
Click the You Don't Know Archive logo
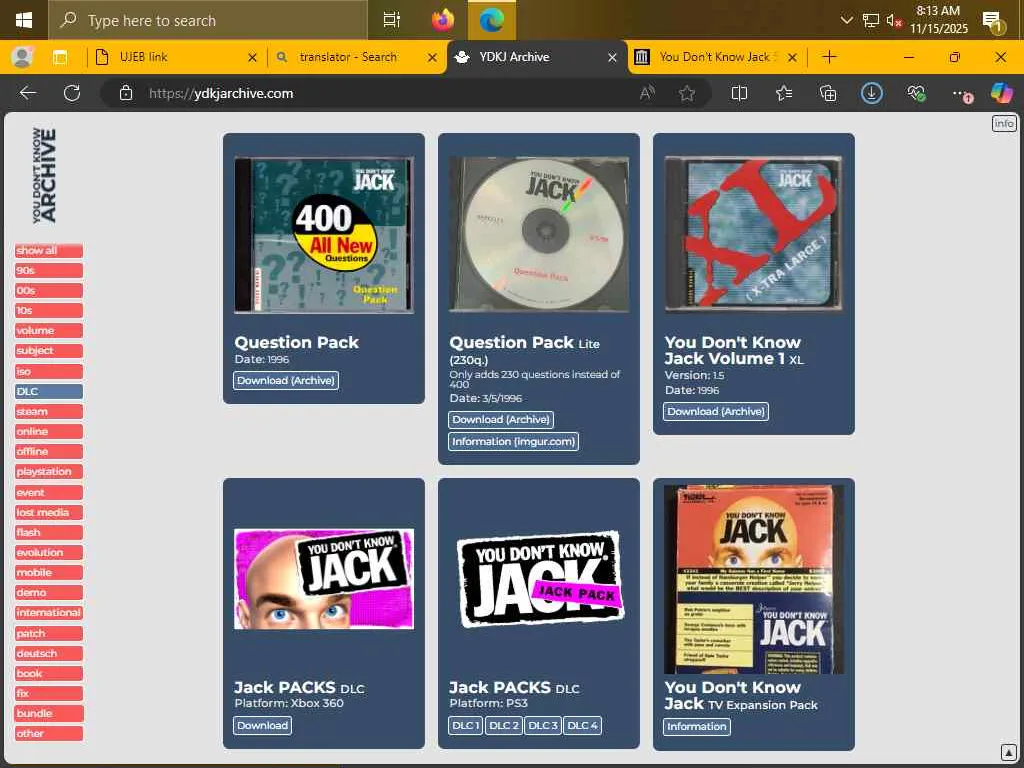click(44, 176)
